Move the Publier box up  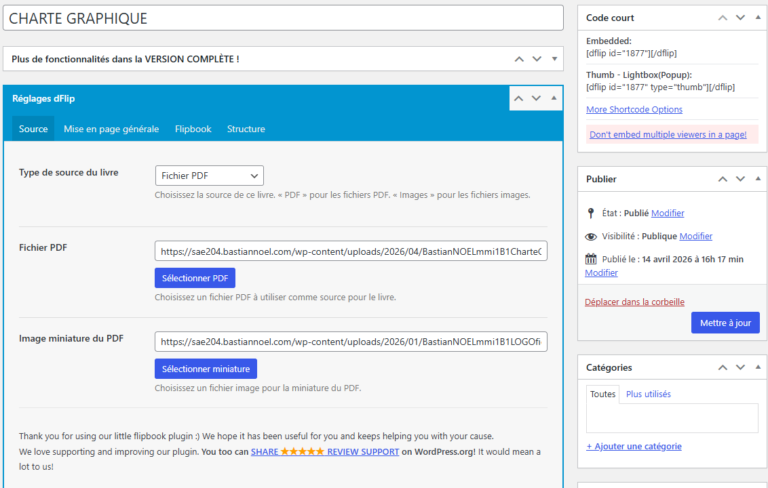tap(722, 179)
